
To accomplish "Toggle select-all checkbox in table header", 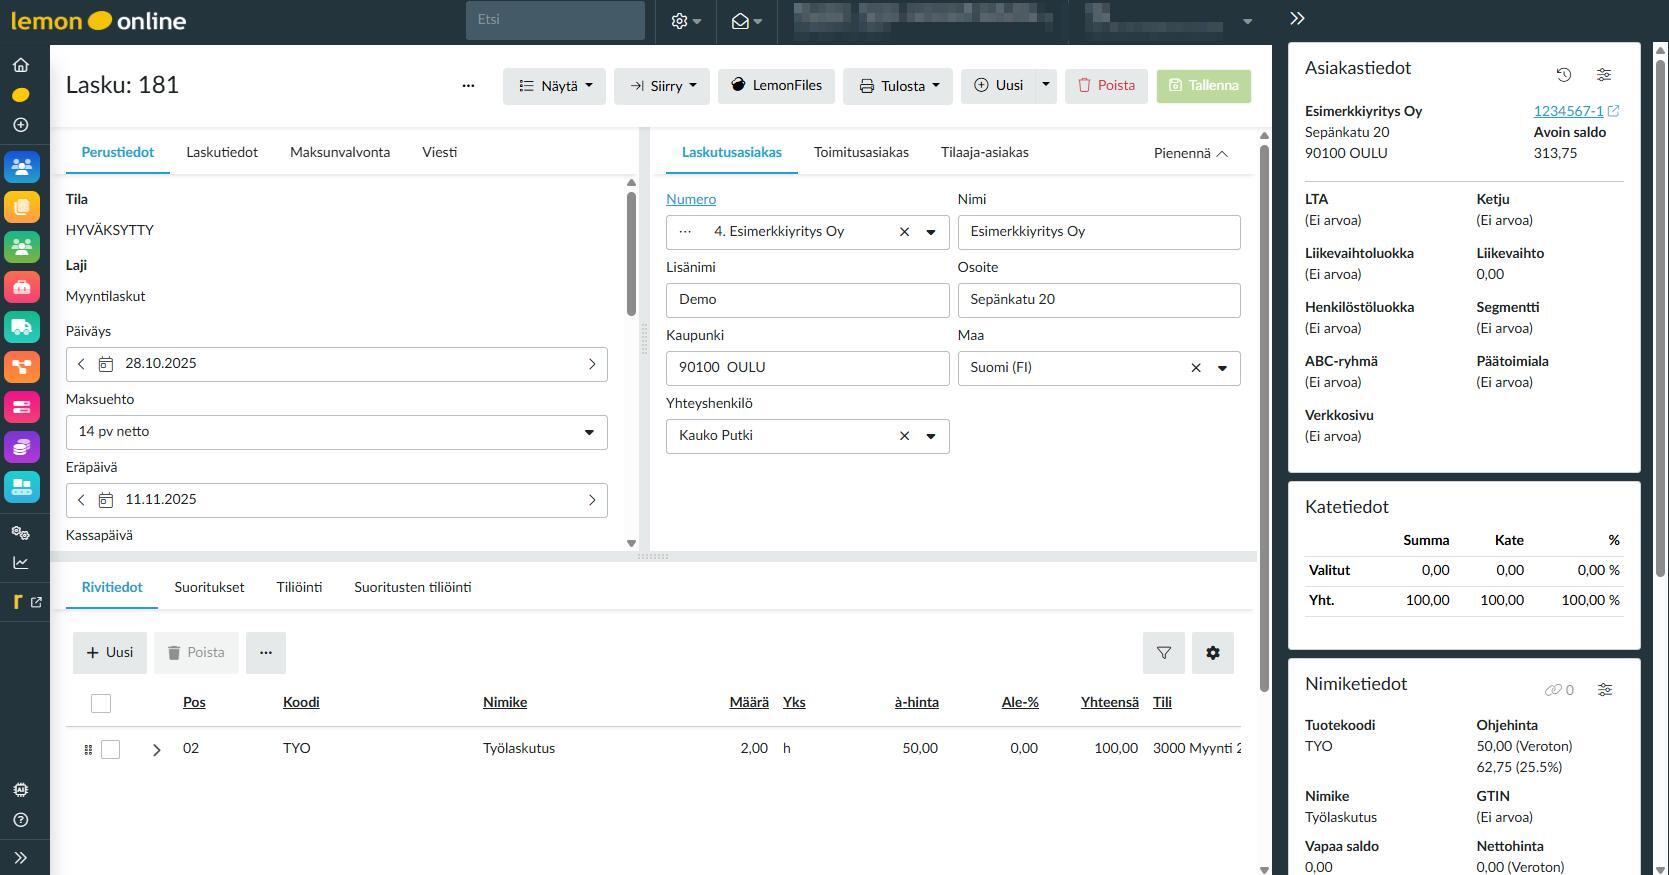I will click(101, 703).
